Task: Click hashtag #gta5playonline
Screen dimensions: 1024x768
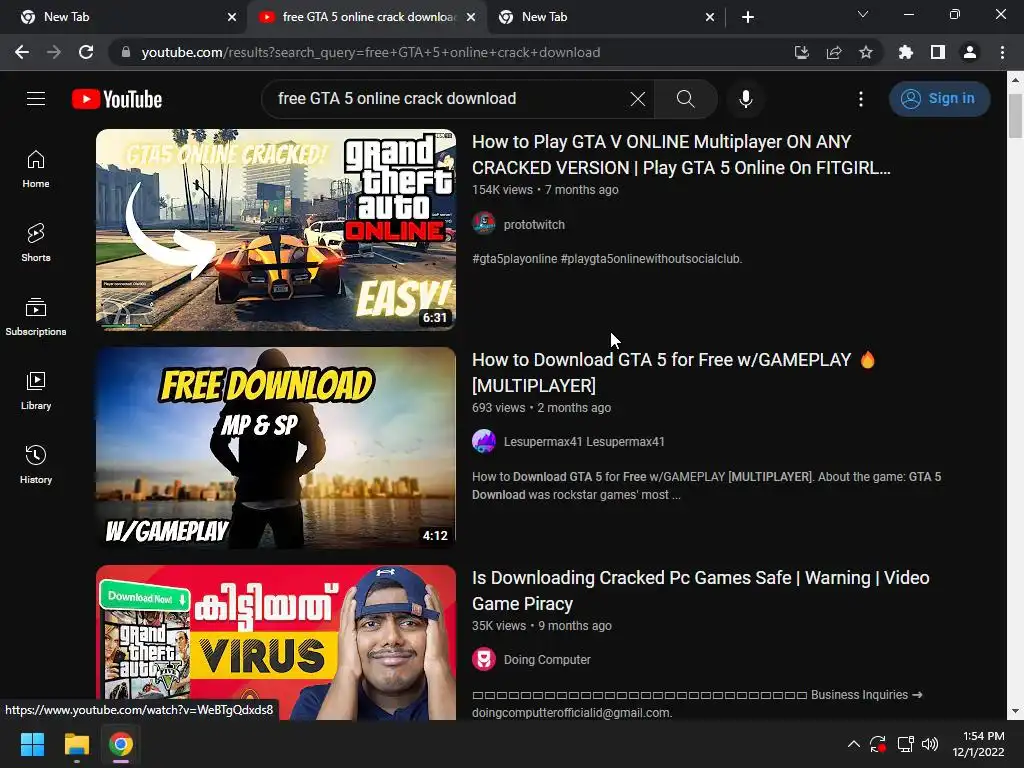Action: [x=515, y=259]
